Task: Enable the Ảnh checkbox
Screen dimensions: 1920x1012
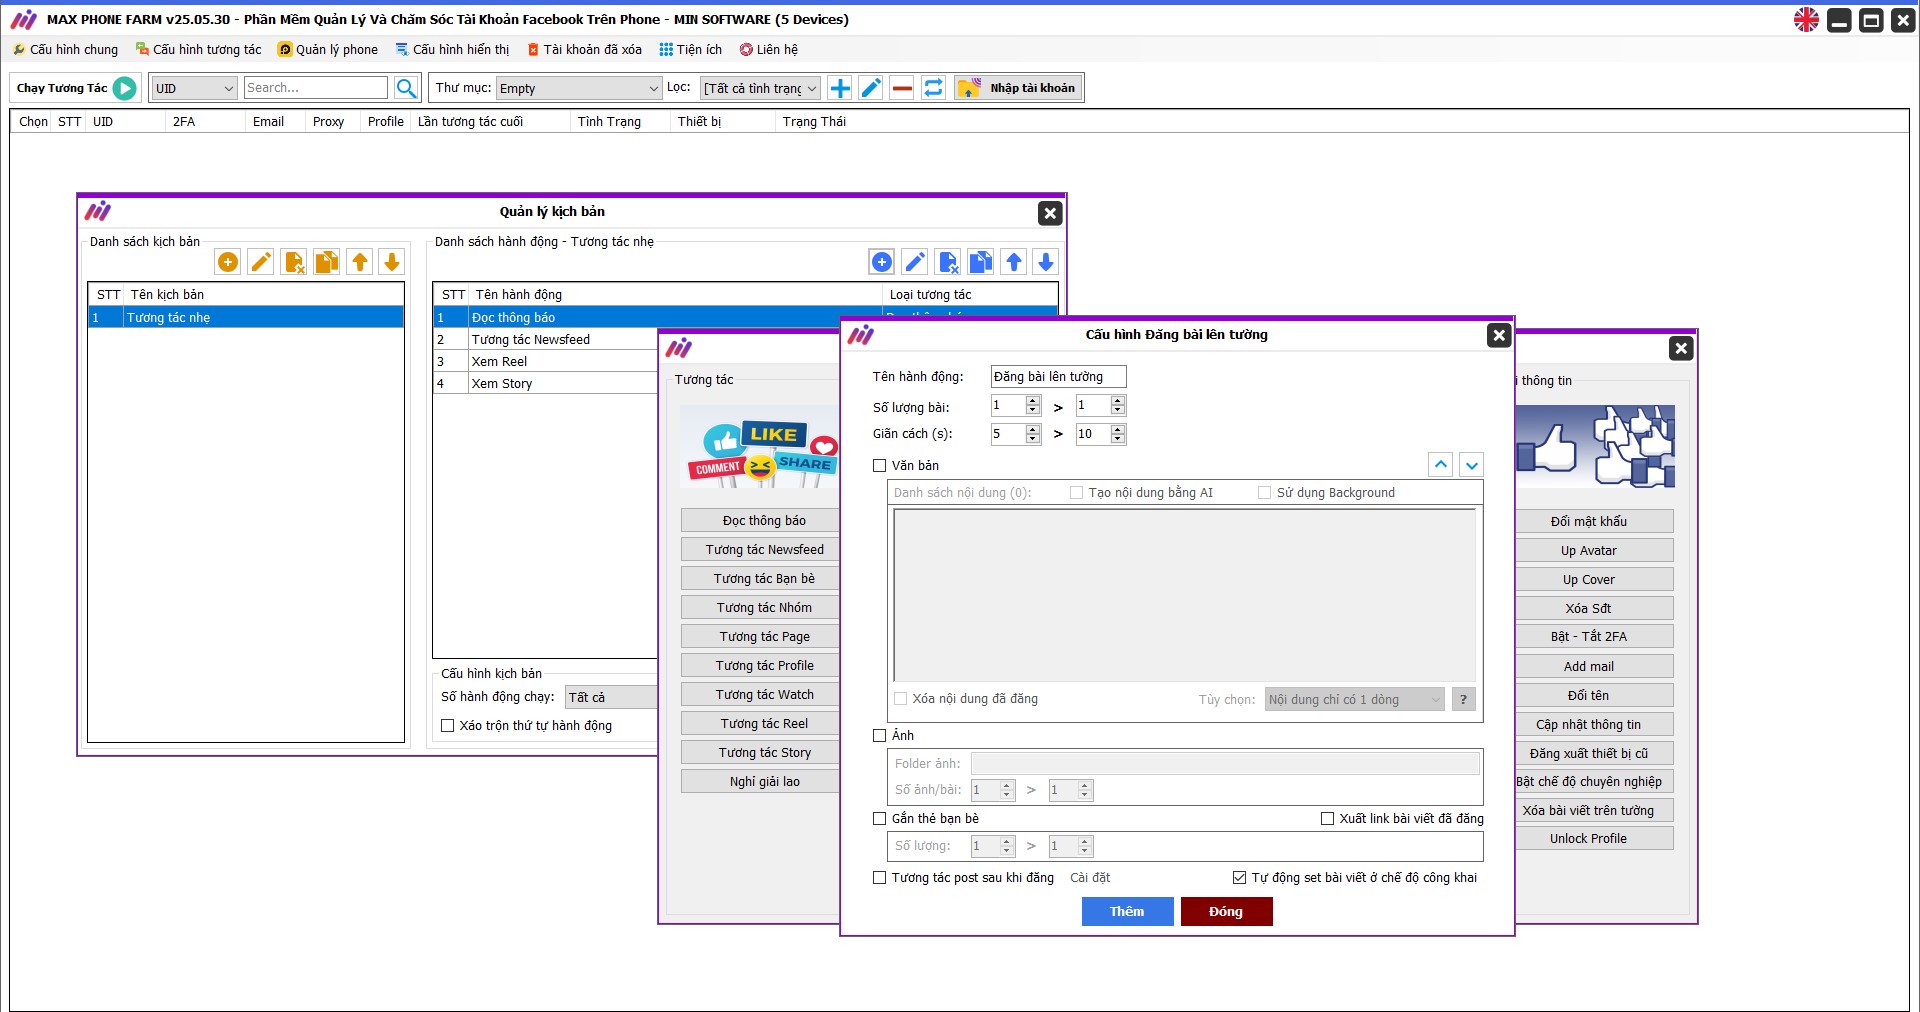Action: click(x=880, y=736)
